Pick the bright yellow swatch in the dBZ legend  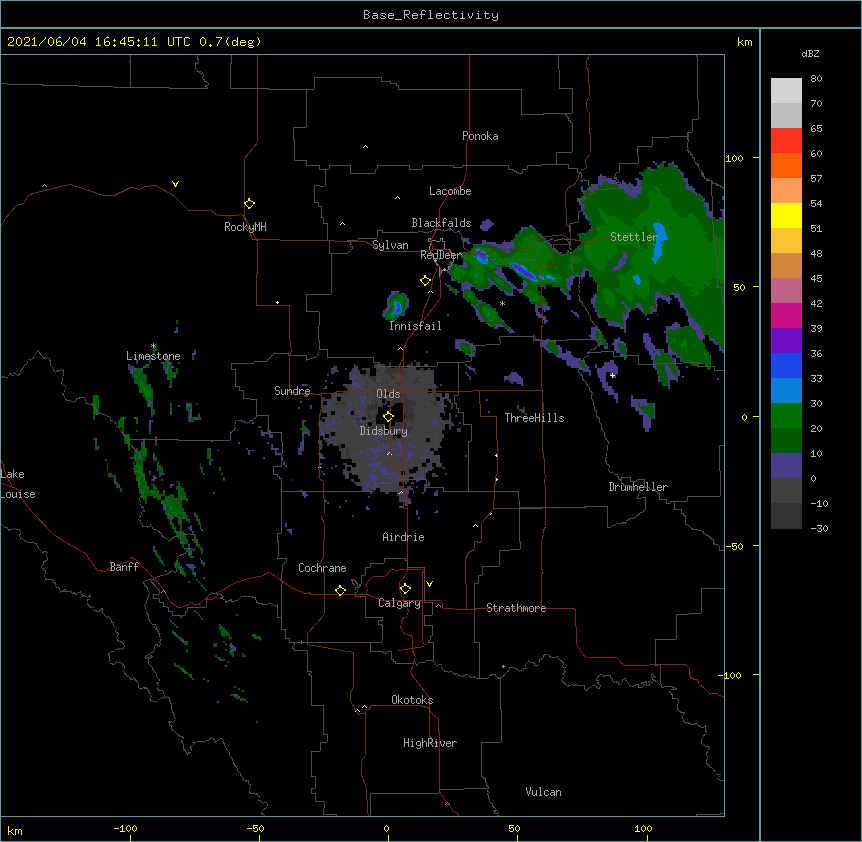786,215
